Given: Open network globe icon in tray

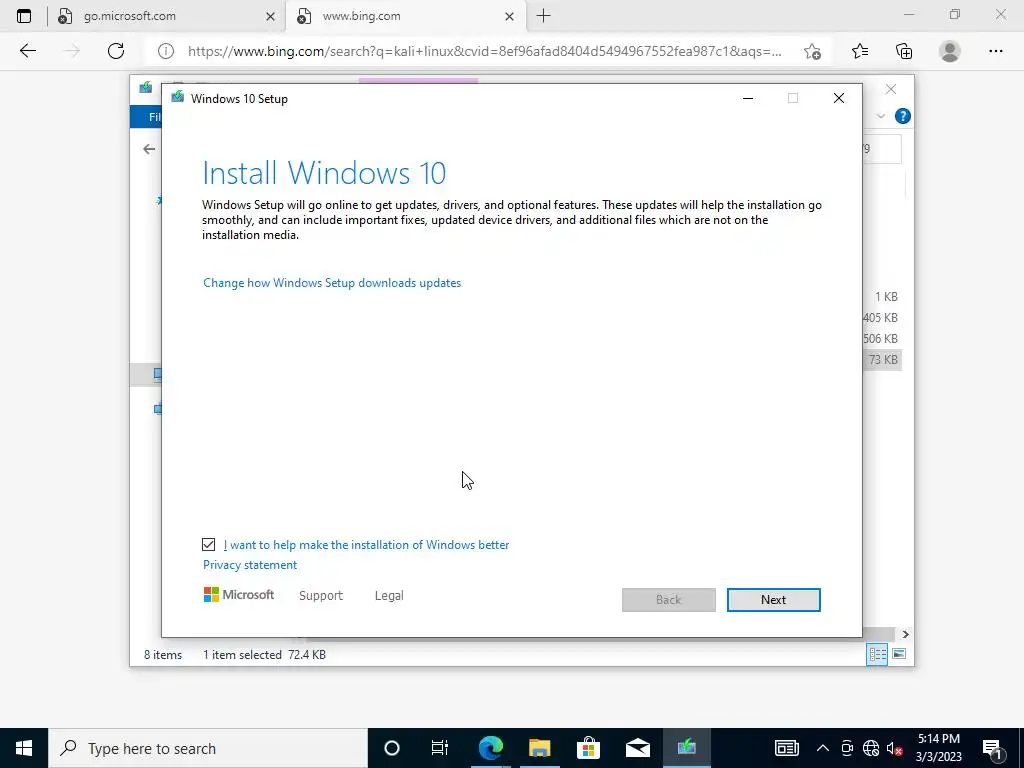Looking at the screenshot, I should pyautogui.click(x=871, y=748).
